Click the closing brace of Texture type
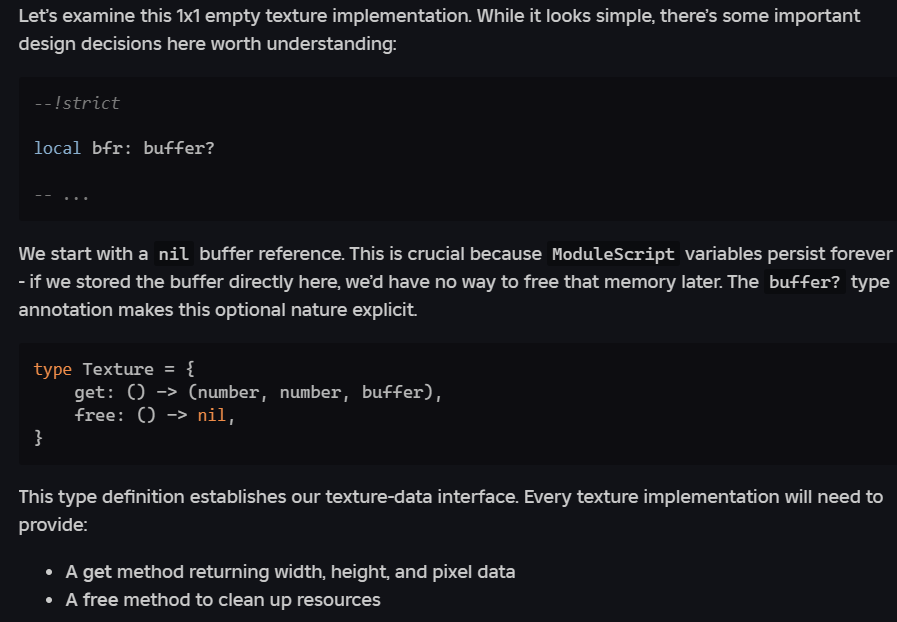This screenshot has height=622, width=897. (x=39, y=438)
